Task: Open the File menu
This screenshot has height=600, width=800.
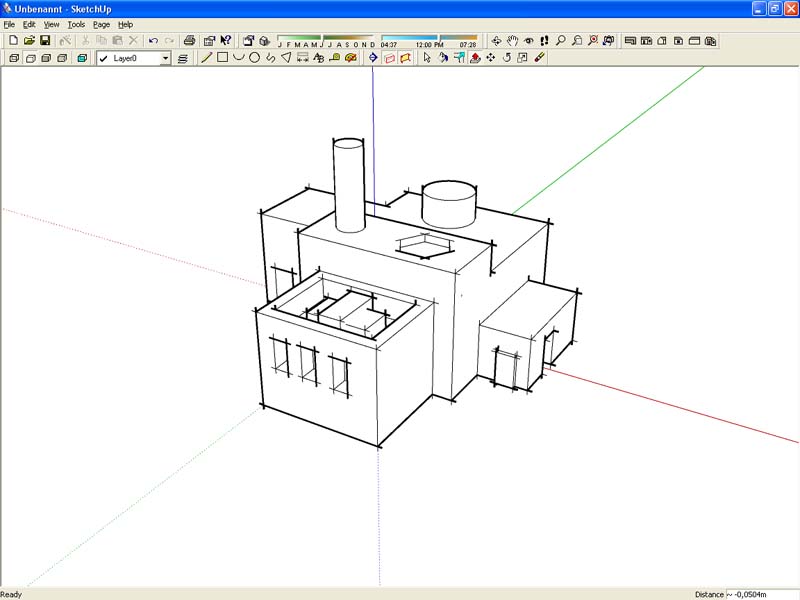Action: (x=9, y=24)
